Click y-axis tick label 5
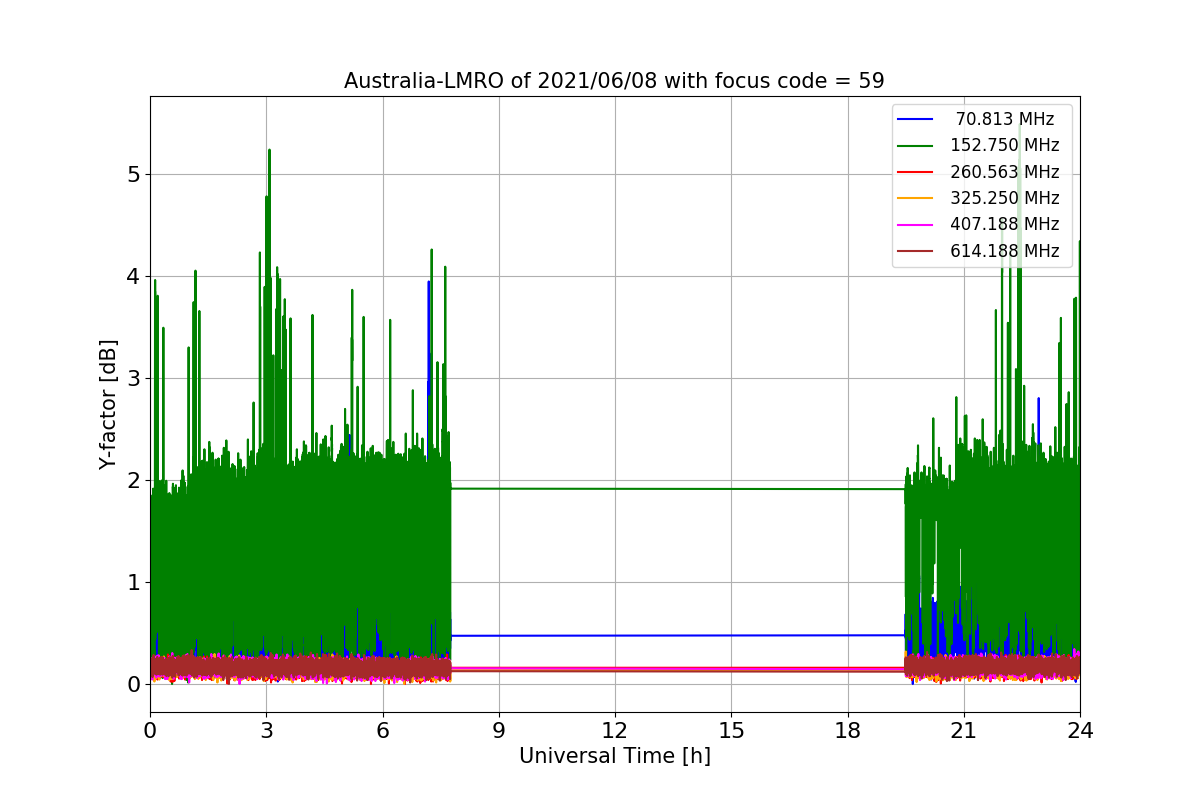1200x800 pixels. coord(133,175)
